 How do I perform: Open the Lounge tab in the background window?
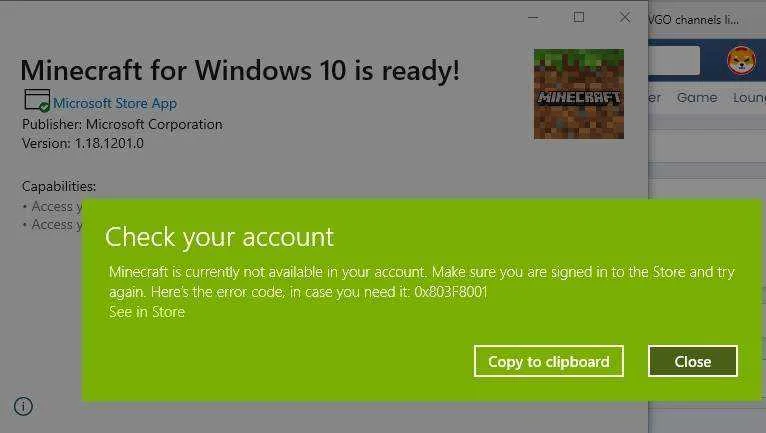(x=749, y=98)
